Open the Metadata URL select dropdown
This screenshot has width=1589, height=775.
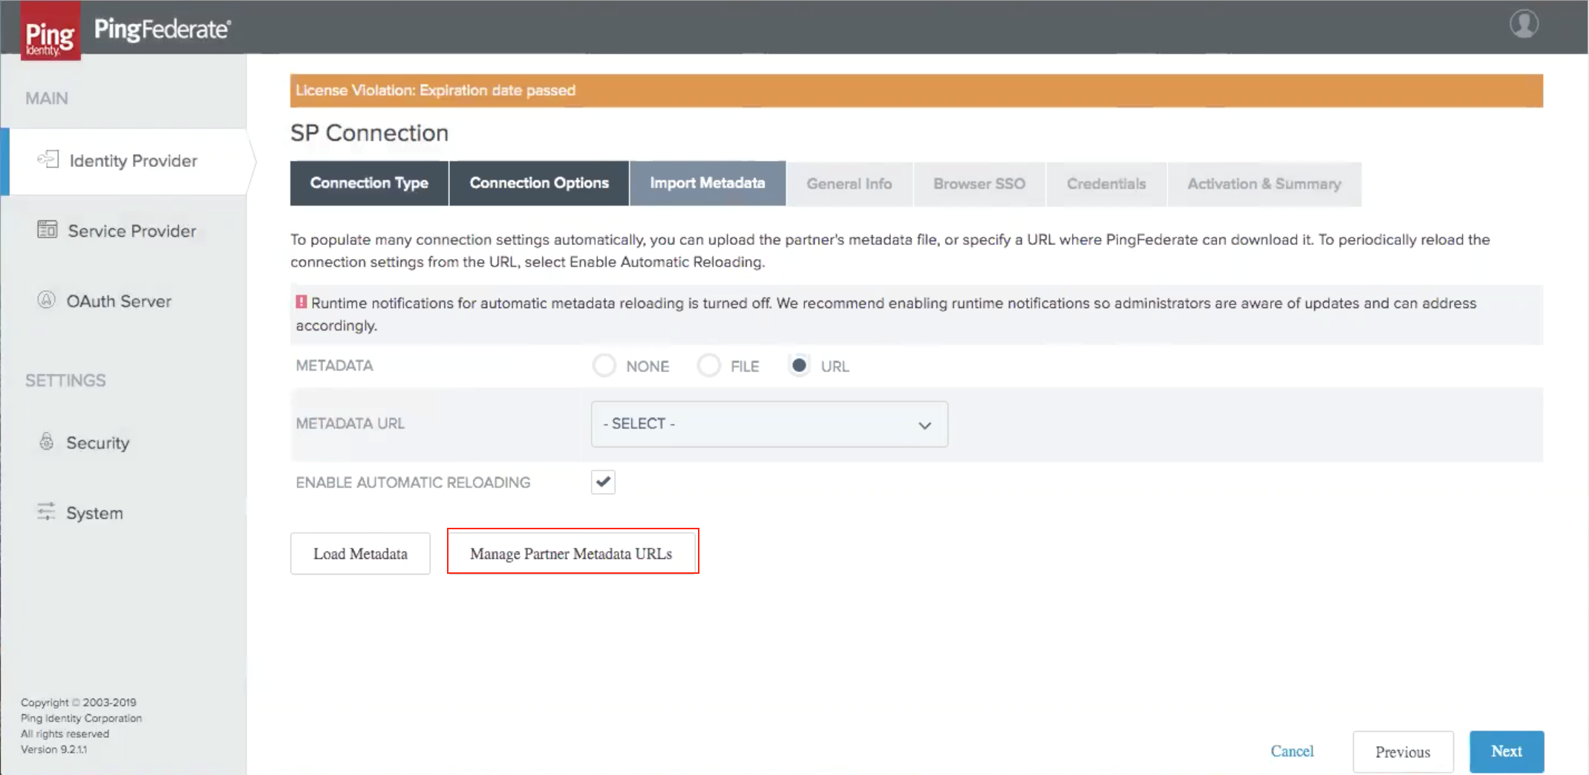coord(769,424)
